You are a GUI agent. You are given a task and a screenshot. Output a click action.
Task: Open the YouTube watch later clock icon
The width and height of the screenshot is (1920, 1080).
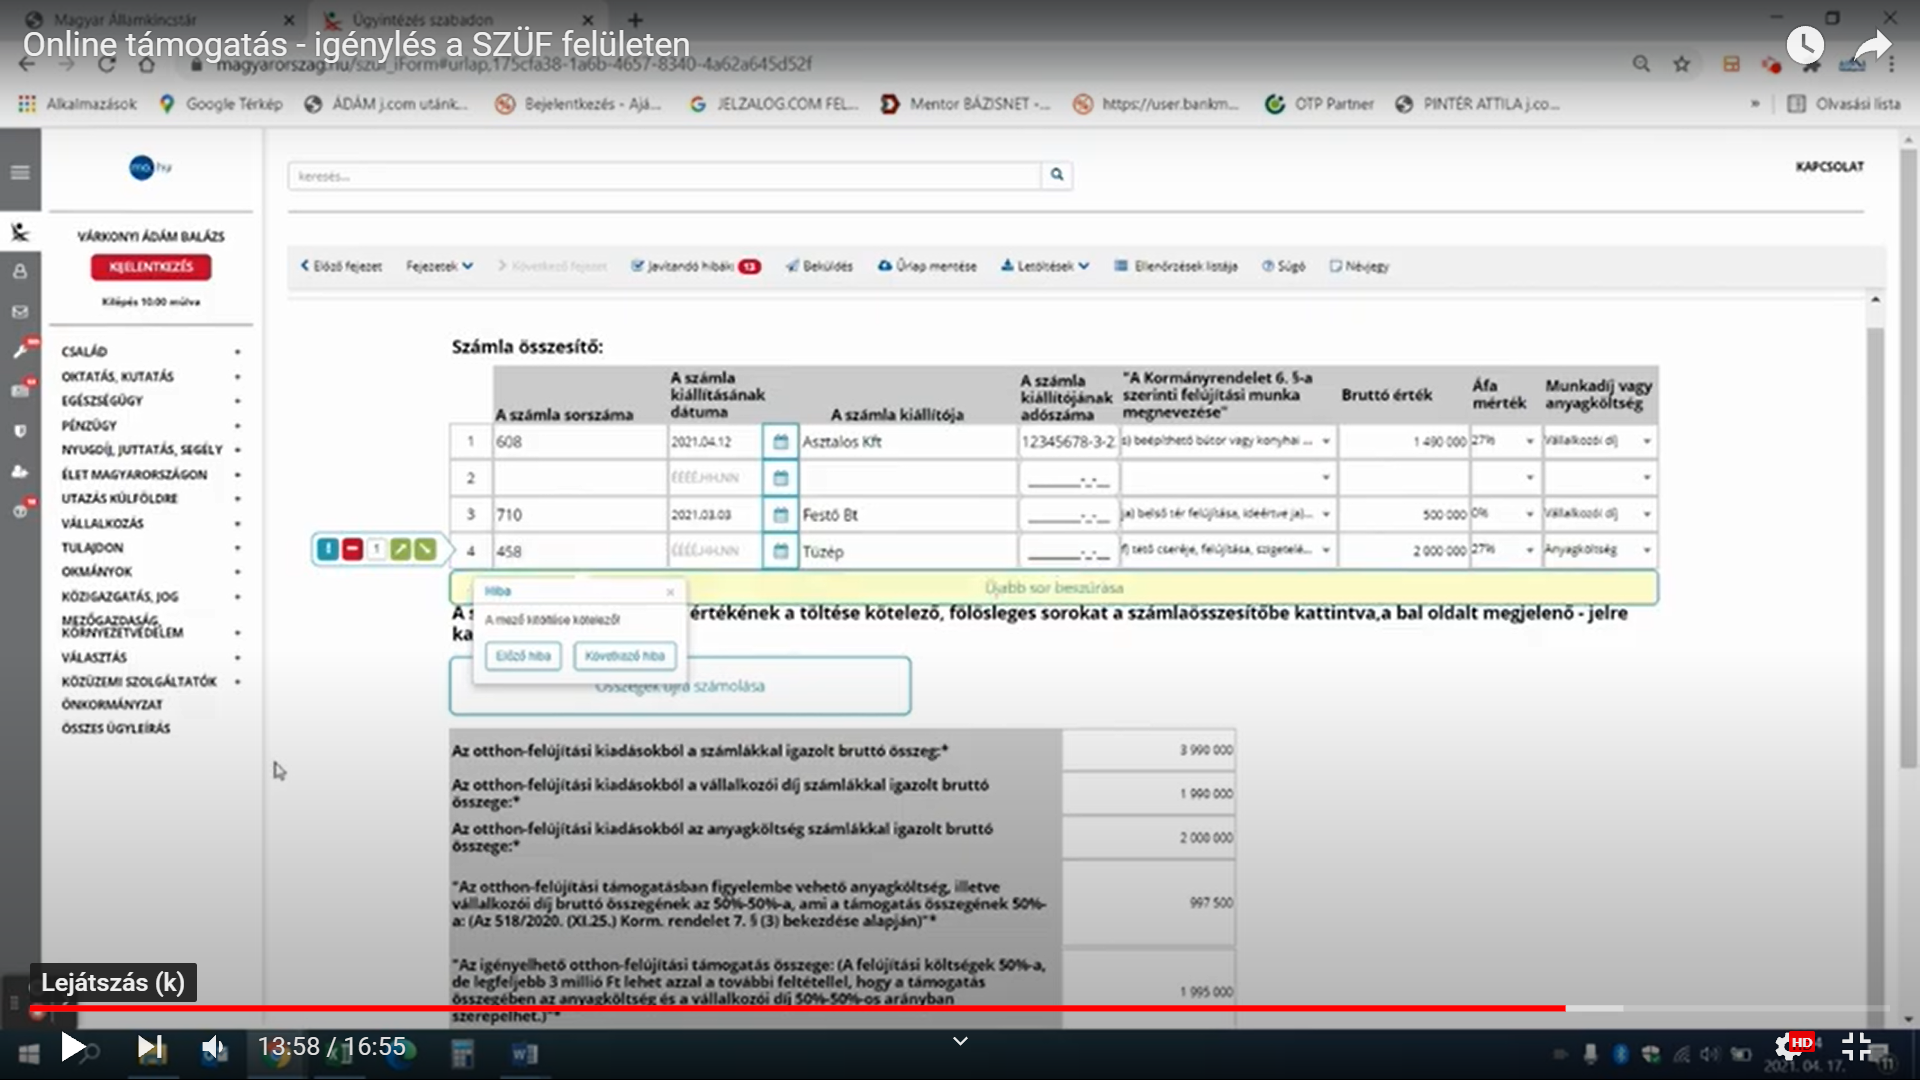[x=1805, y=45]
